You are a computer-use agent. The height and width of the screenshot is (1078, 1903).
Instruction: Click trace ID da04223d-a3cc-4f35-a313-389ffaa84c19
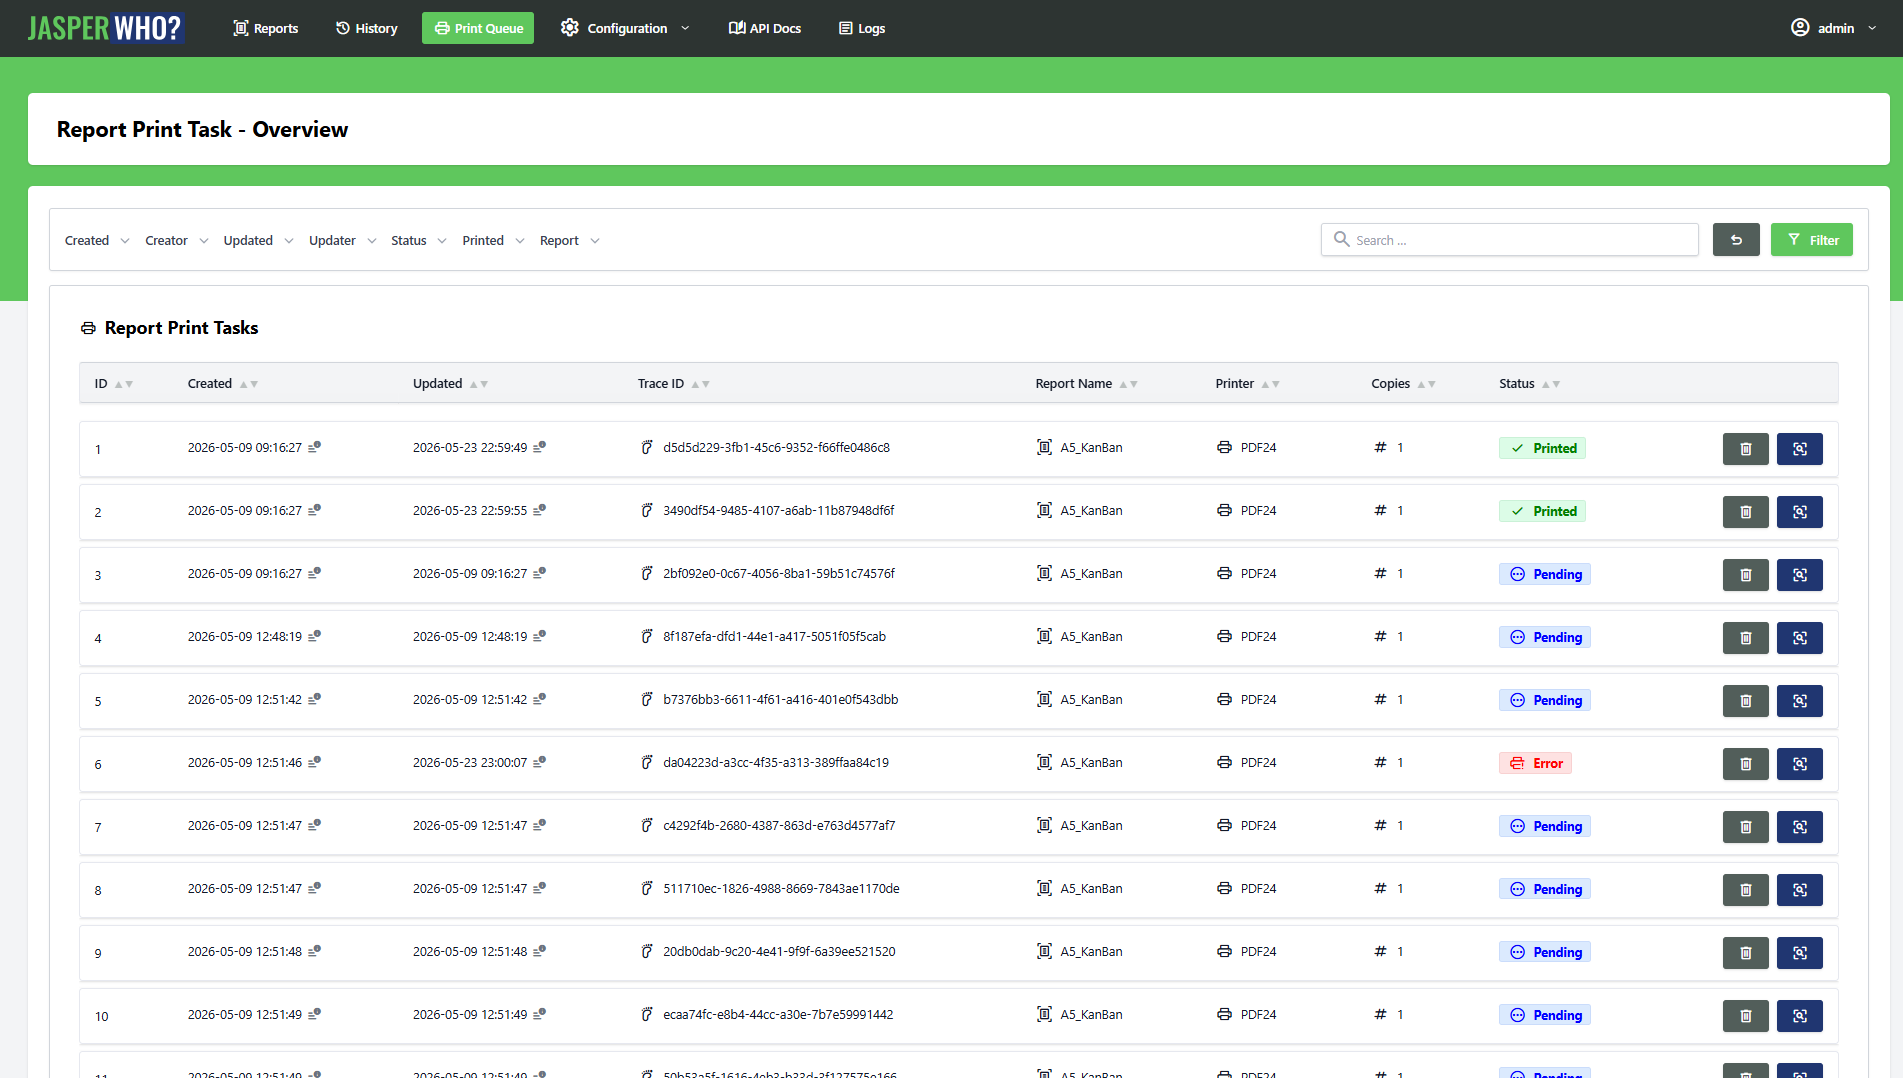776,763
